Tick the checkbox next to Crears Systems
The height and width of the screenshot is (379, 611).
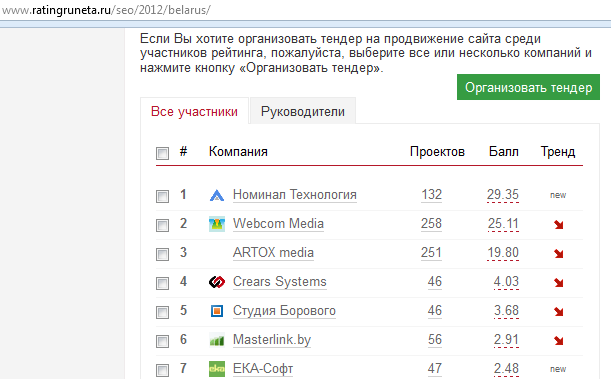click(x=162, y=283)
